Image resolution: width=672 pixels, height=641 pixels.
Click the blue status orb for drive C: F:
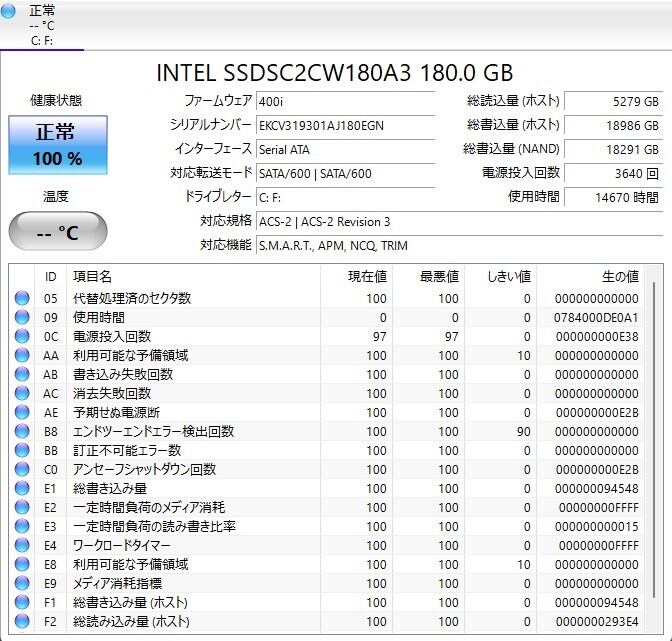point(9,11)
